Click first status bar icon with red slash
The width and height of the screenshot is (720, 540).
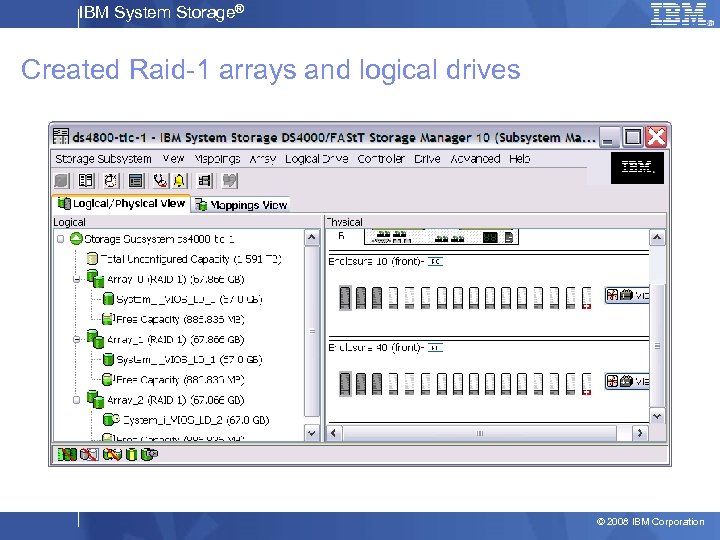pyautogui.click(x=67, y=455)
